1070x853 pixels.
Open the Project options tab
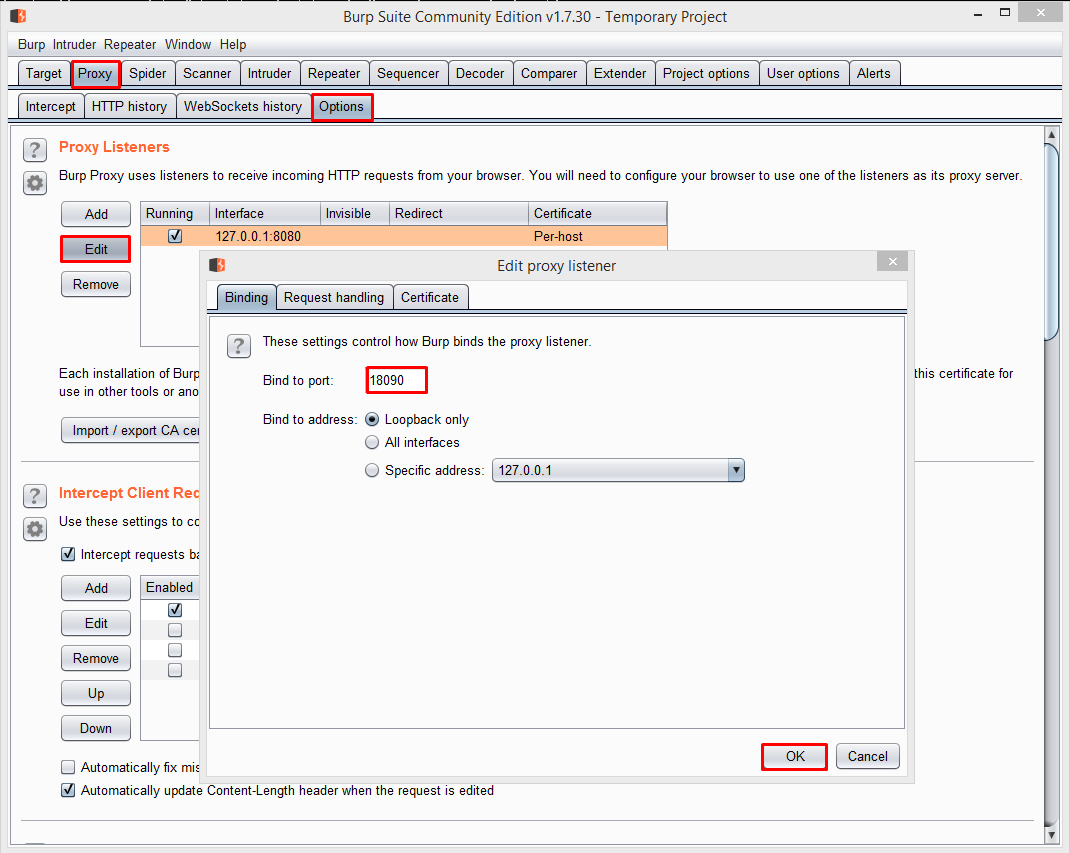tap(706, 73)
